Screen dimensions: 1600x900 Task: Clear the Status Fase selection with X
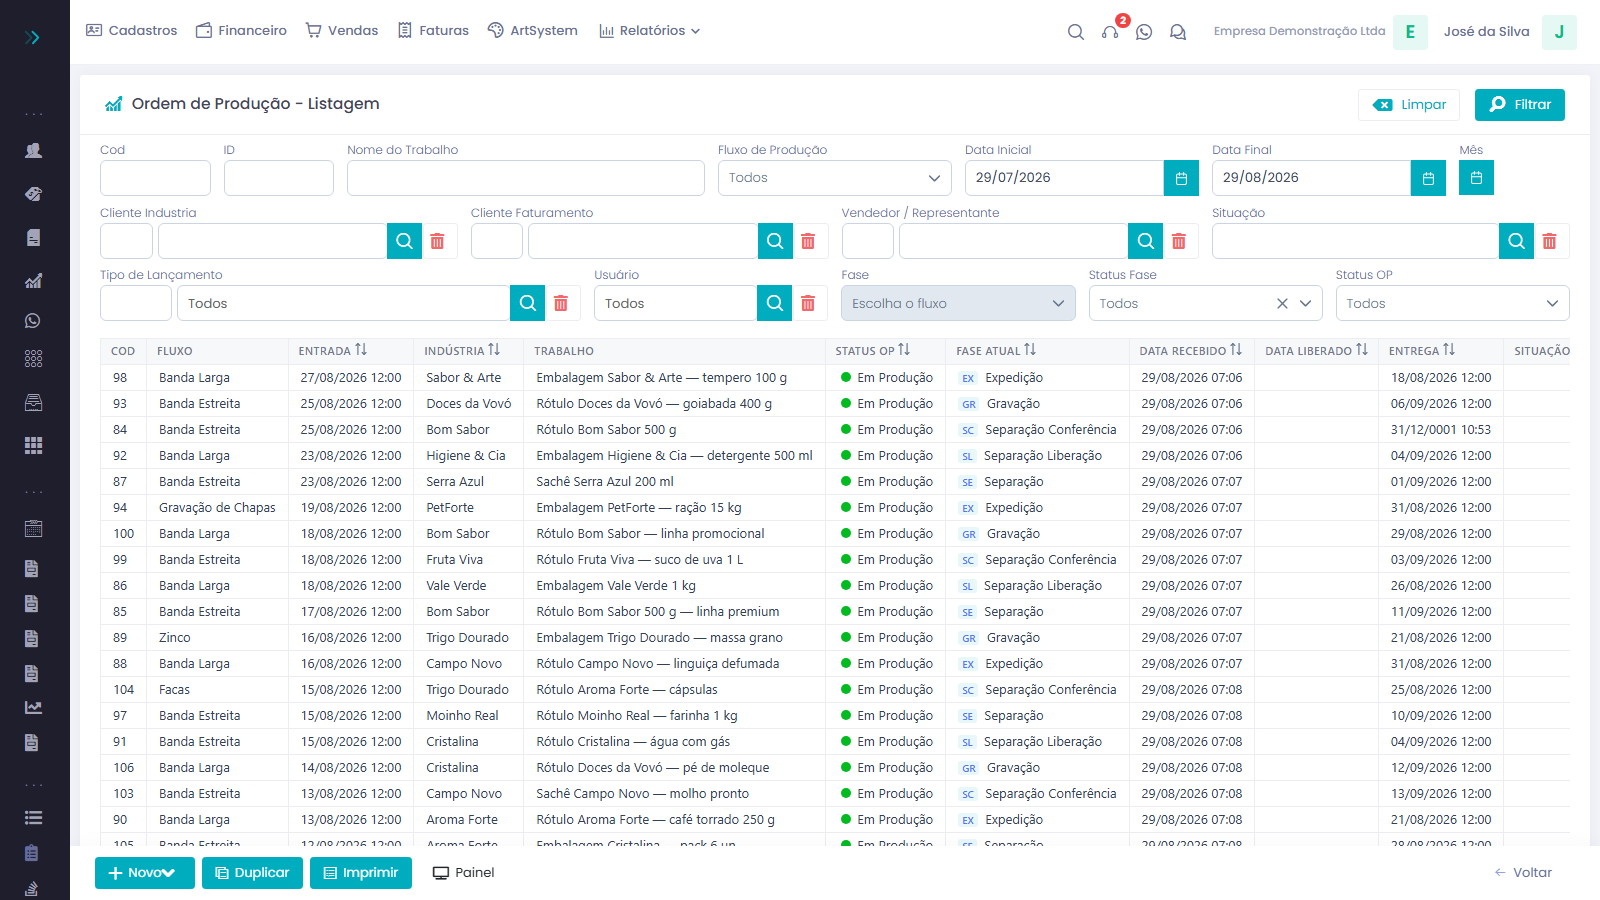point(1282,303)
